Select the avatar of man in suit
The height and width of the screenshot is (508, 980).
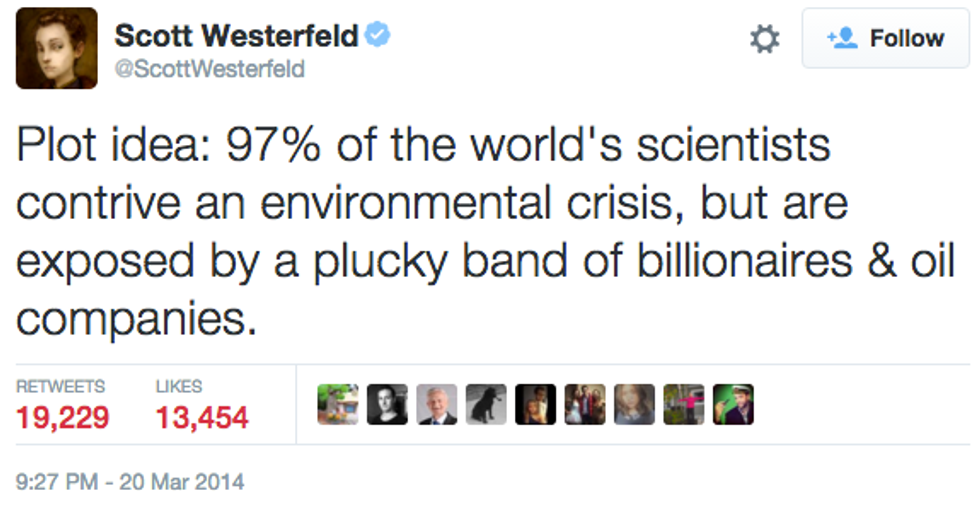[x=436, y=405]
